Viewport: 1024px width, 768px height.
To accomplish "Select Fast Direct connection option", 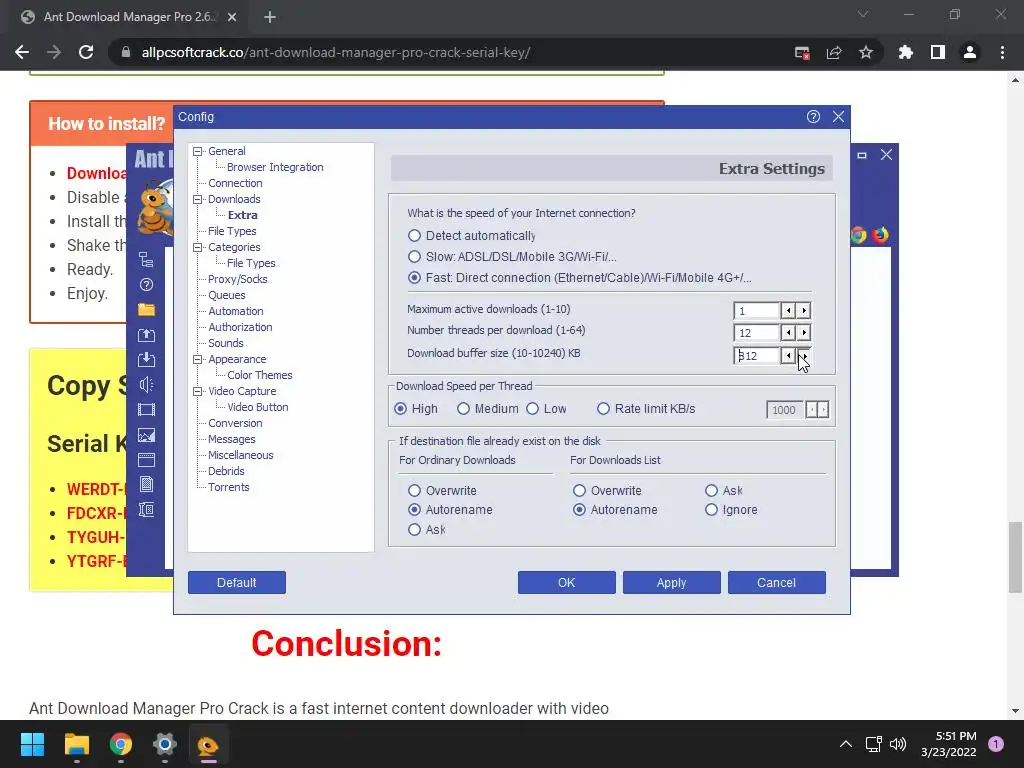I will click(x=579, y=278).
